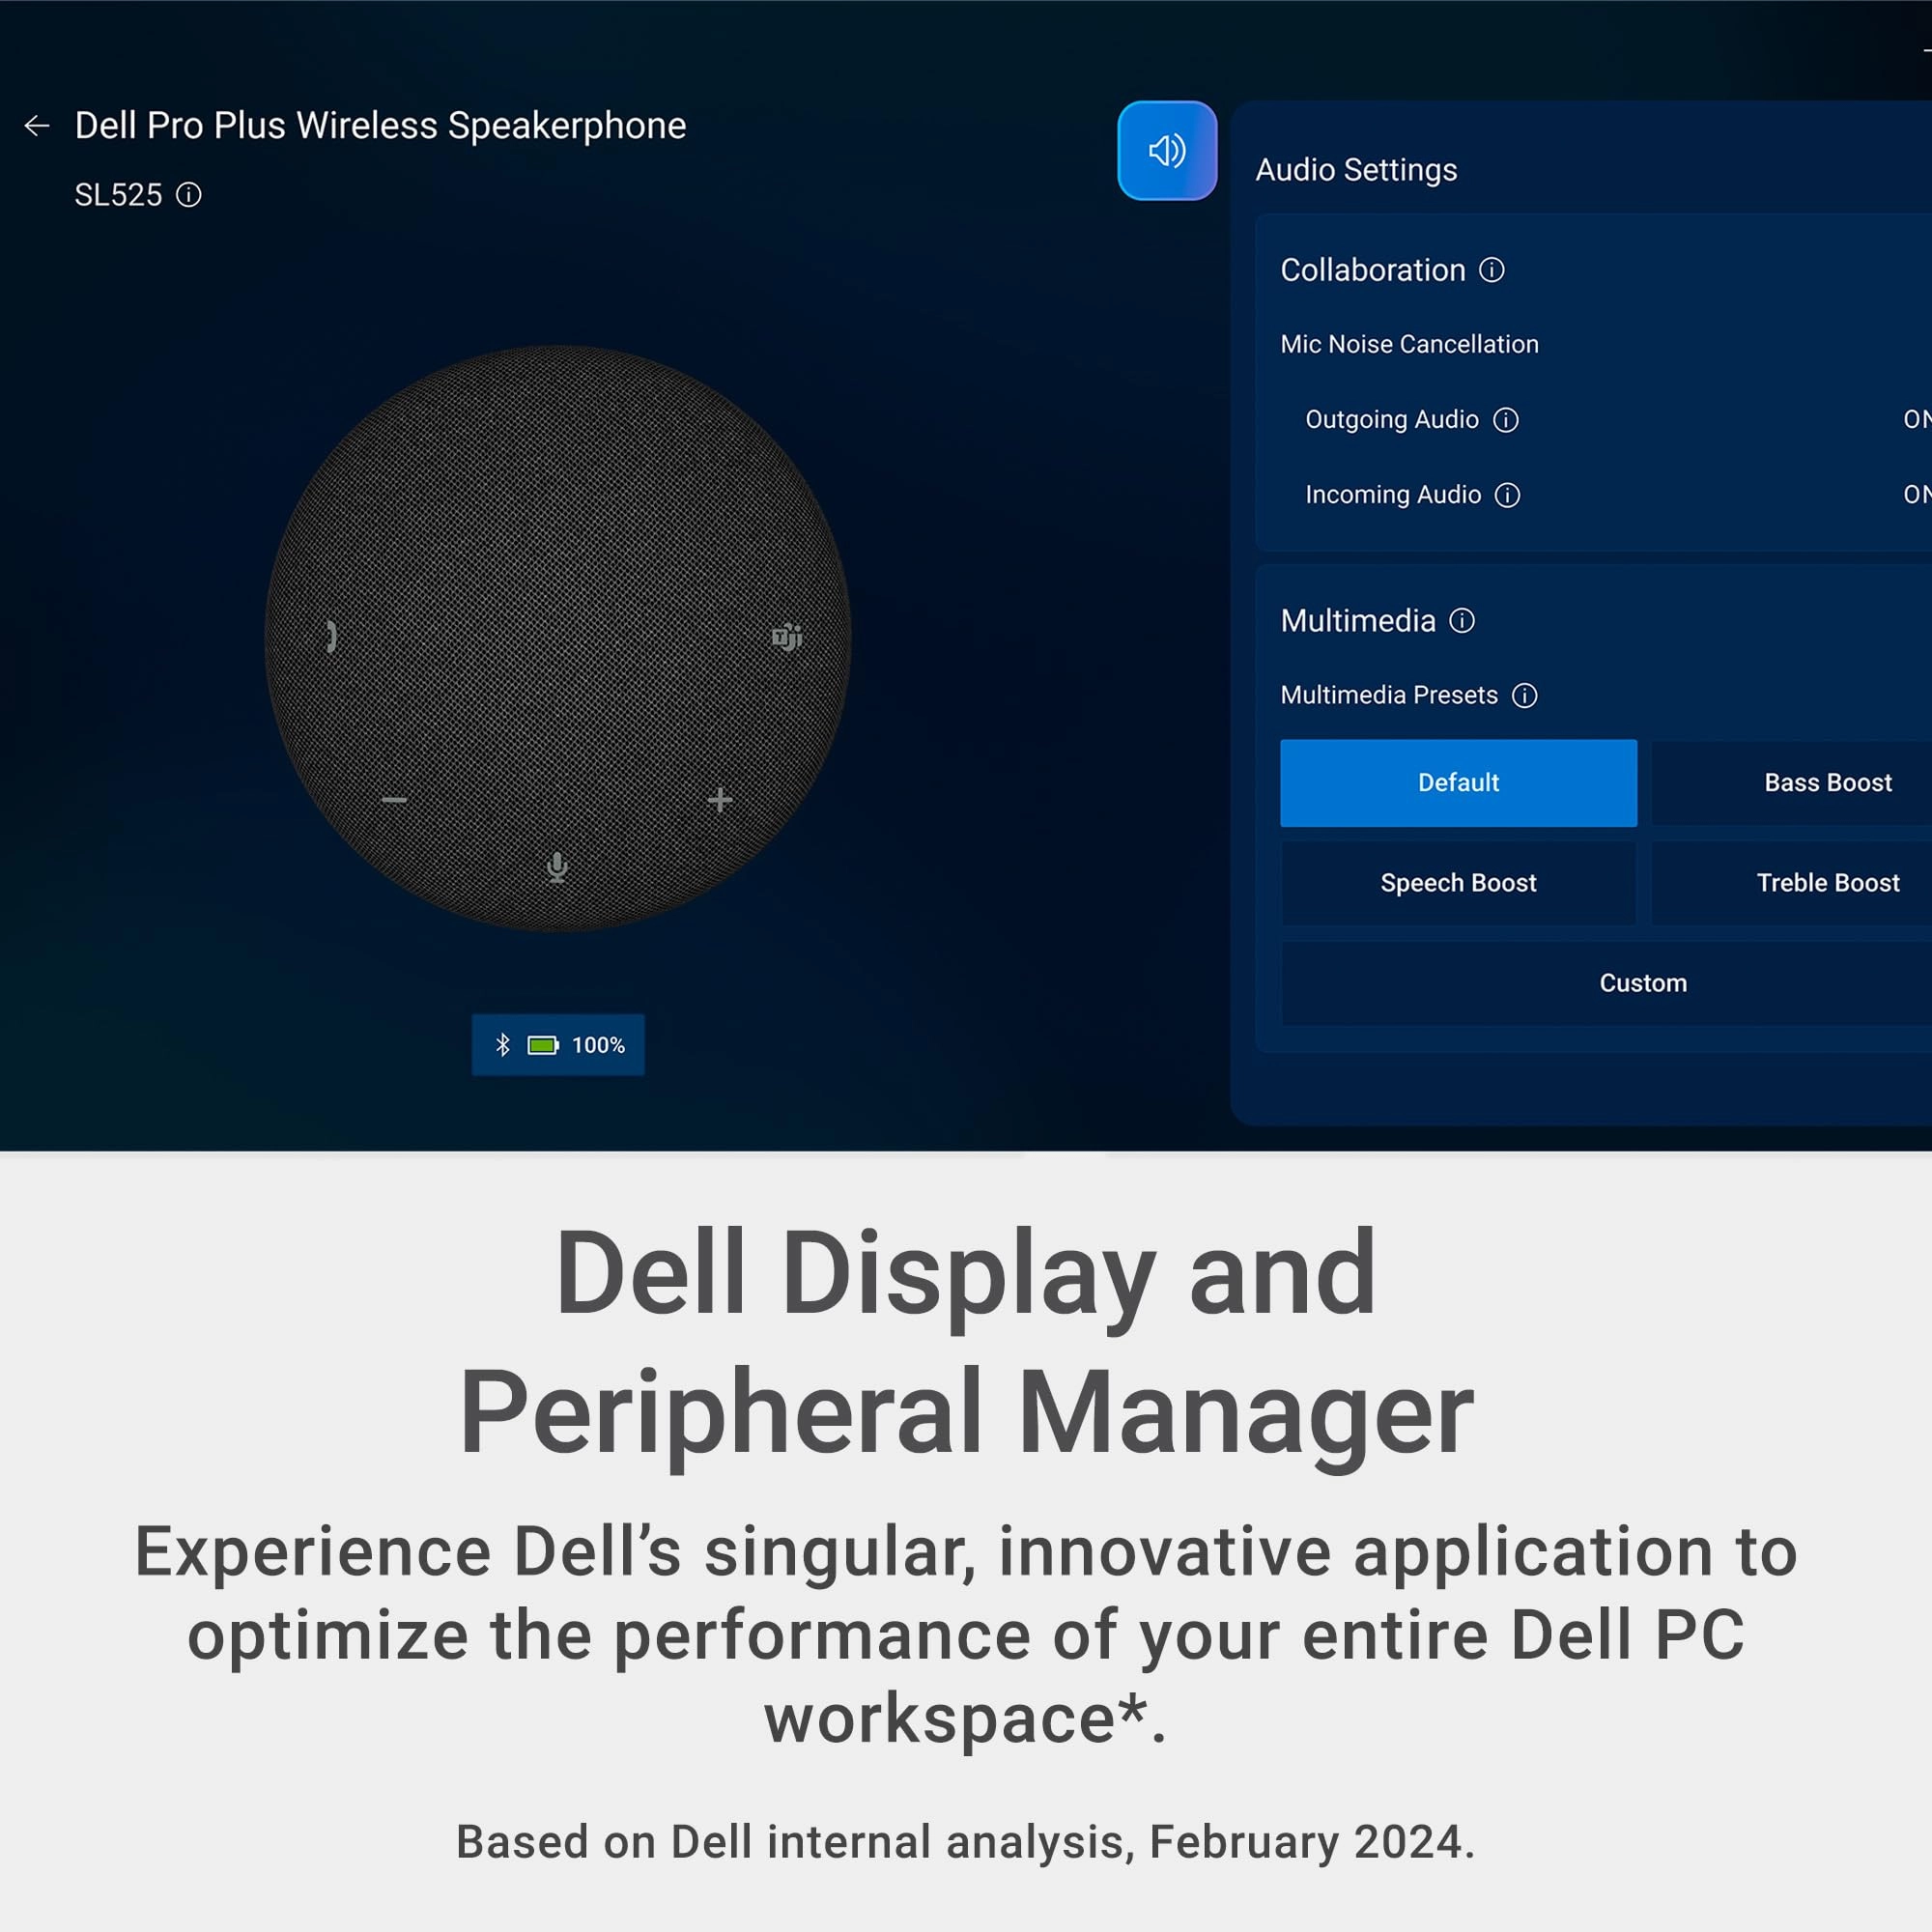This screenshot has height=1932, width=1932.
Task: Click the speakerphone device image
Action: tap(557, 638)
